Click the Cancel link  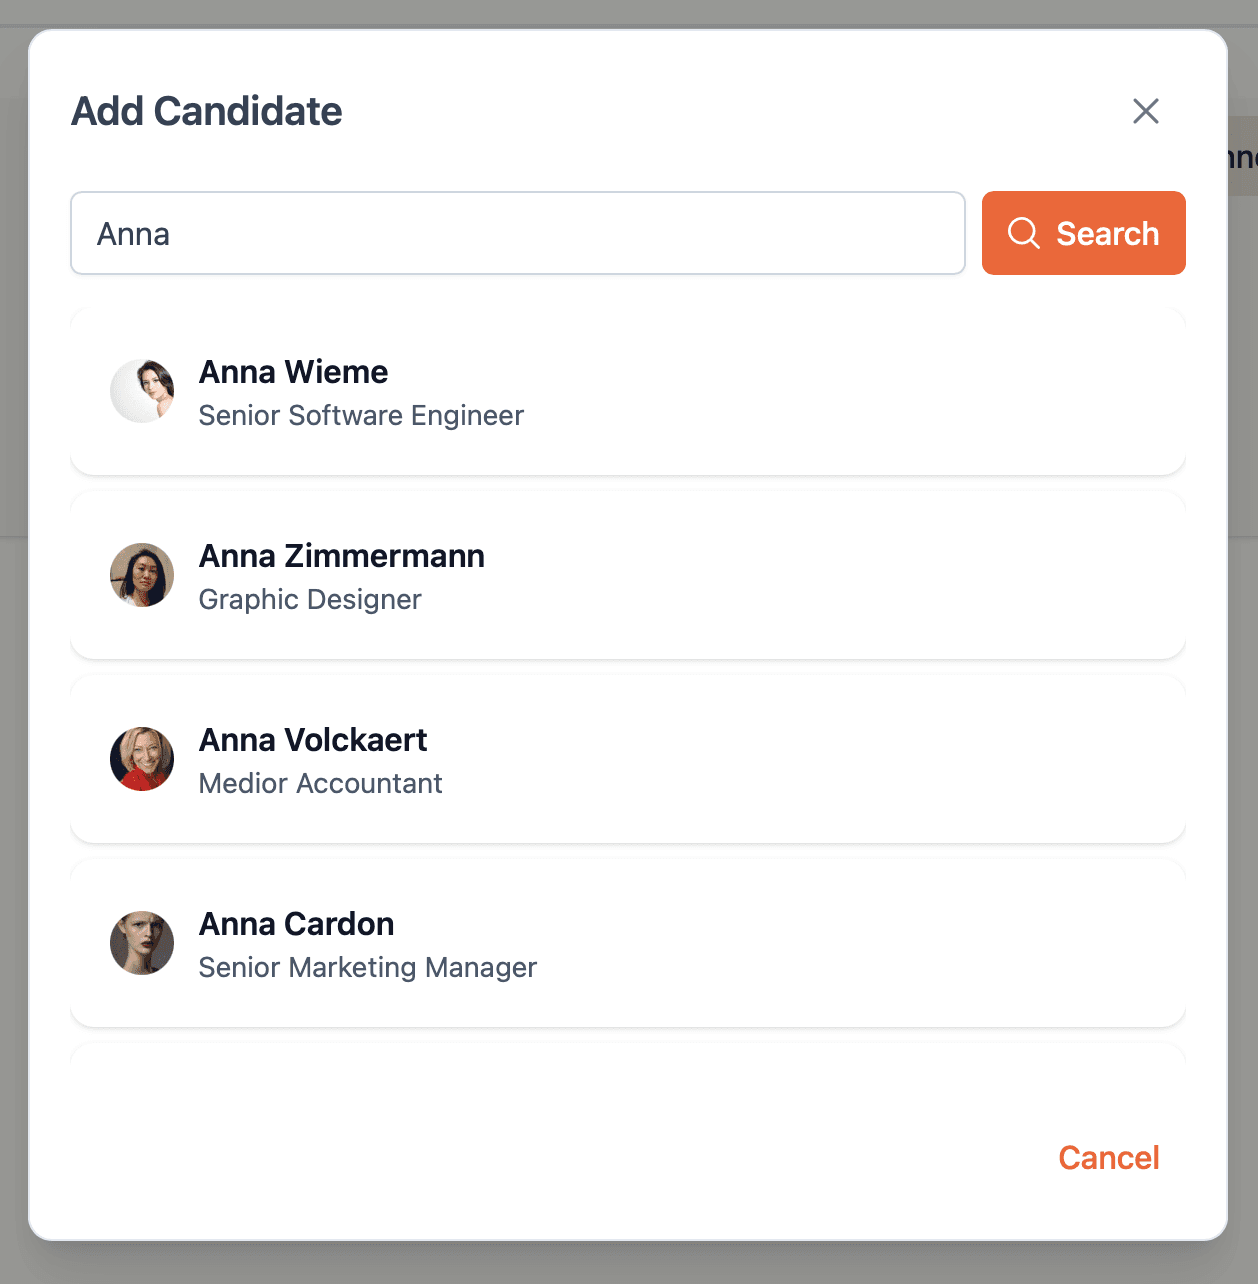tap(1108, 1157)
